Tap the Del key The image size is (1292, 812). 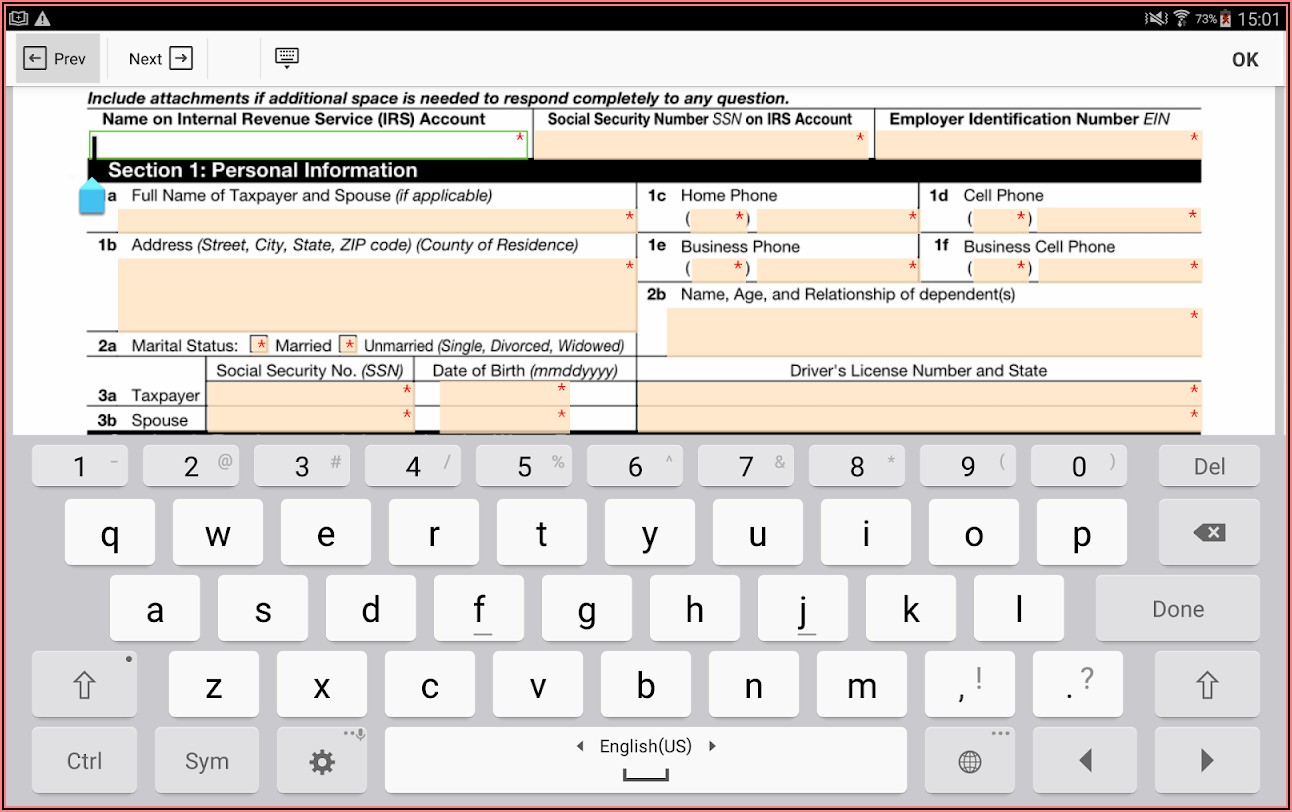tap(1209, 466)
